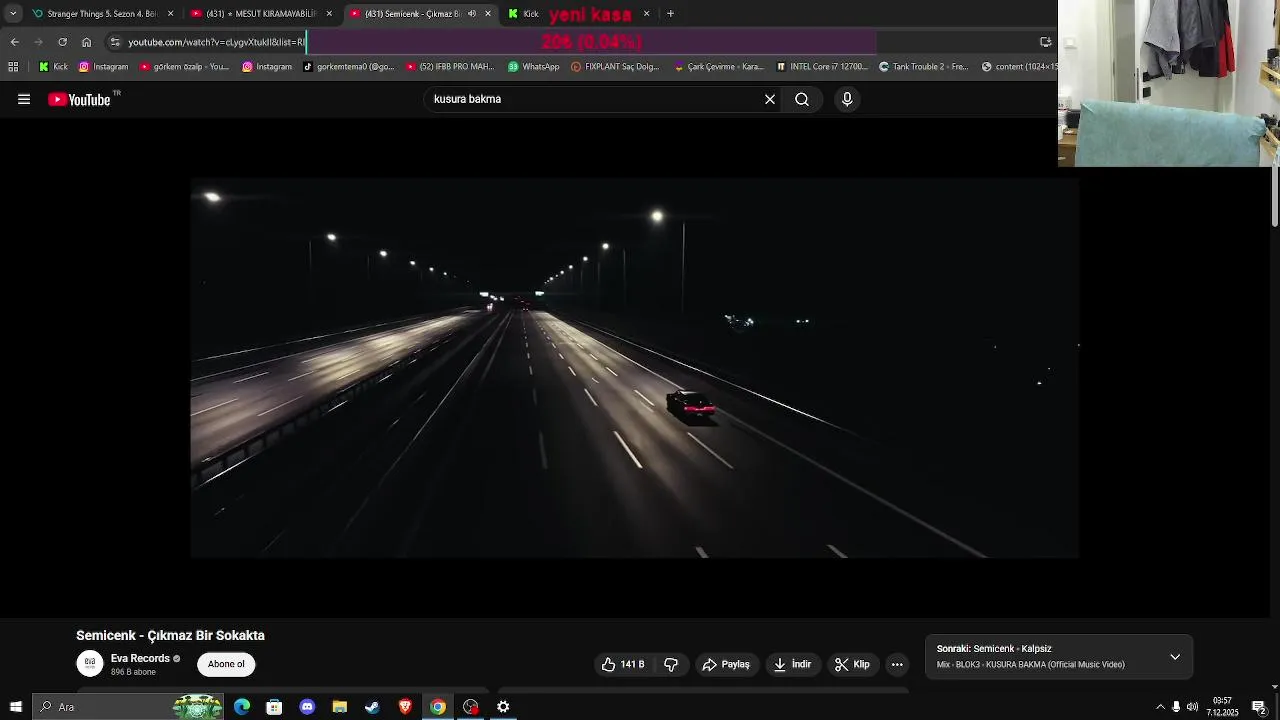Viewport: 1280px width, 720px height.
Task: View site information icon in address bar
Action: (115, 42)
